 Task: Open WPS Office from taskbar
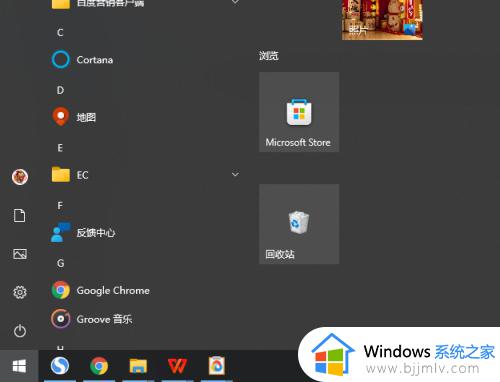tap(177, 366)
